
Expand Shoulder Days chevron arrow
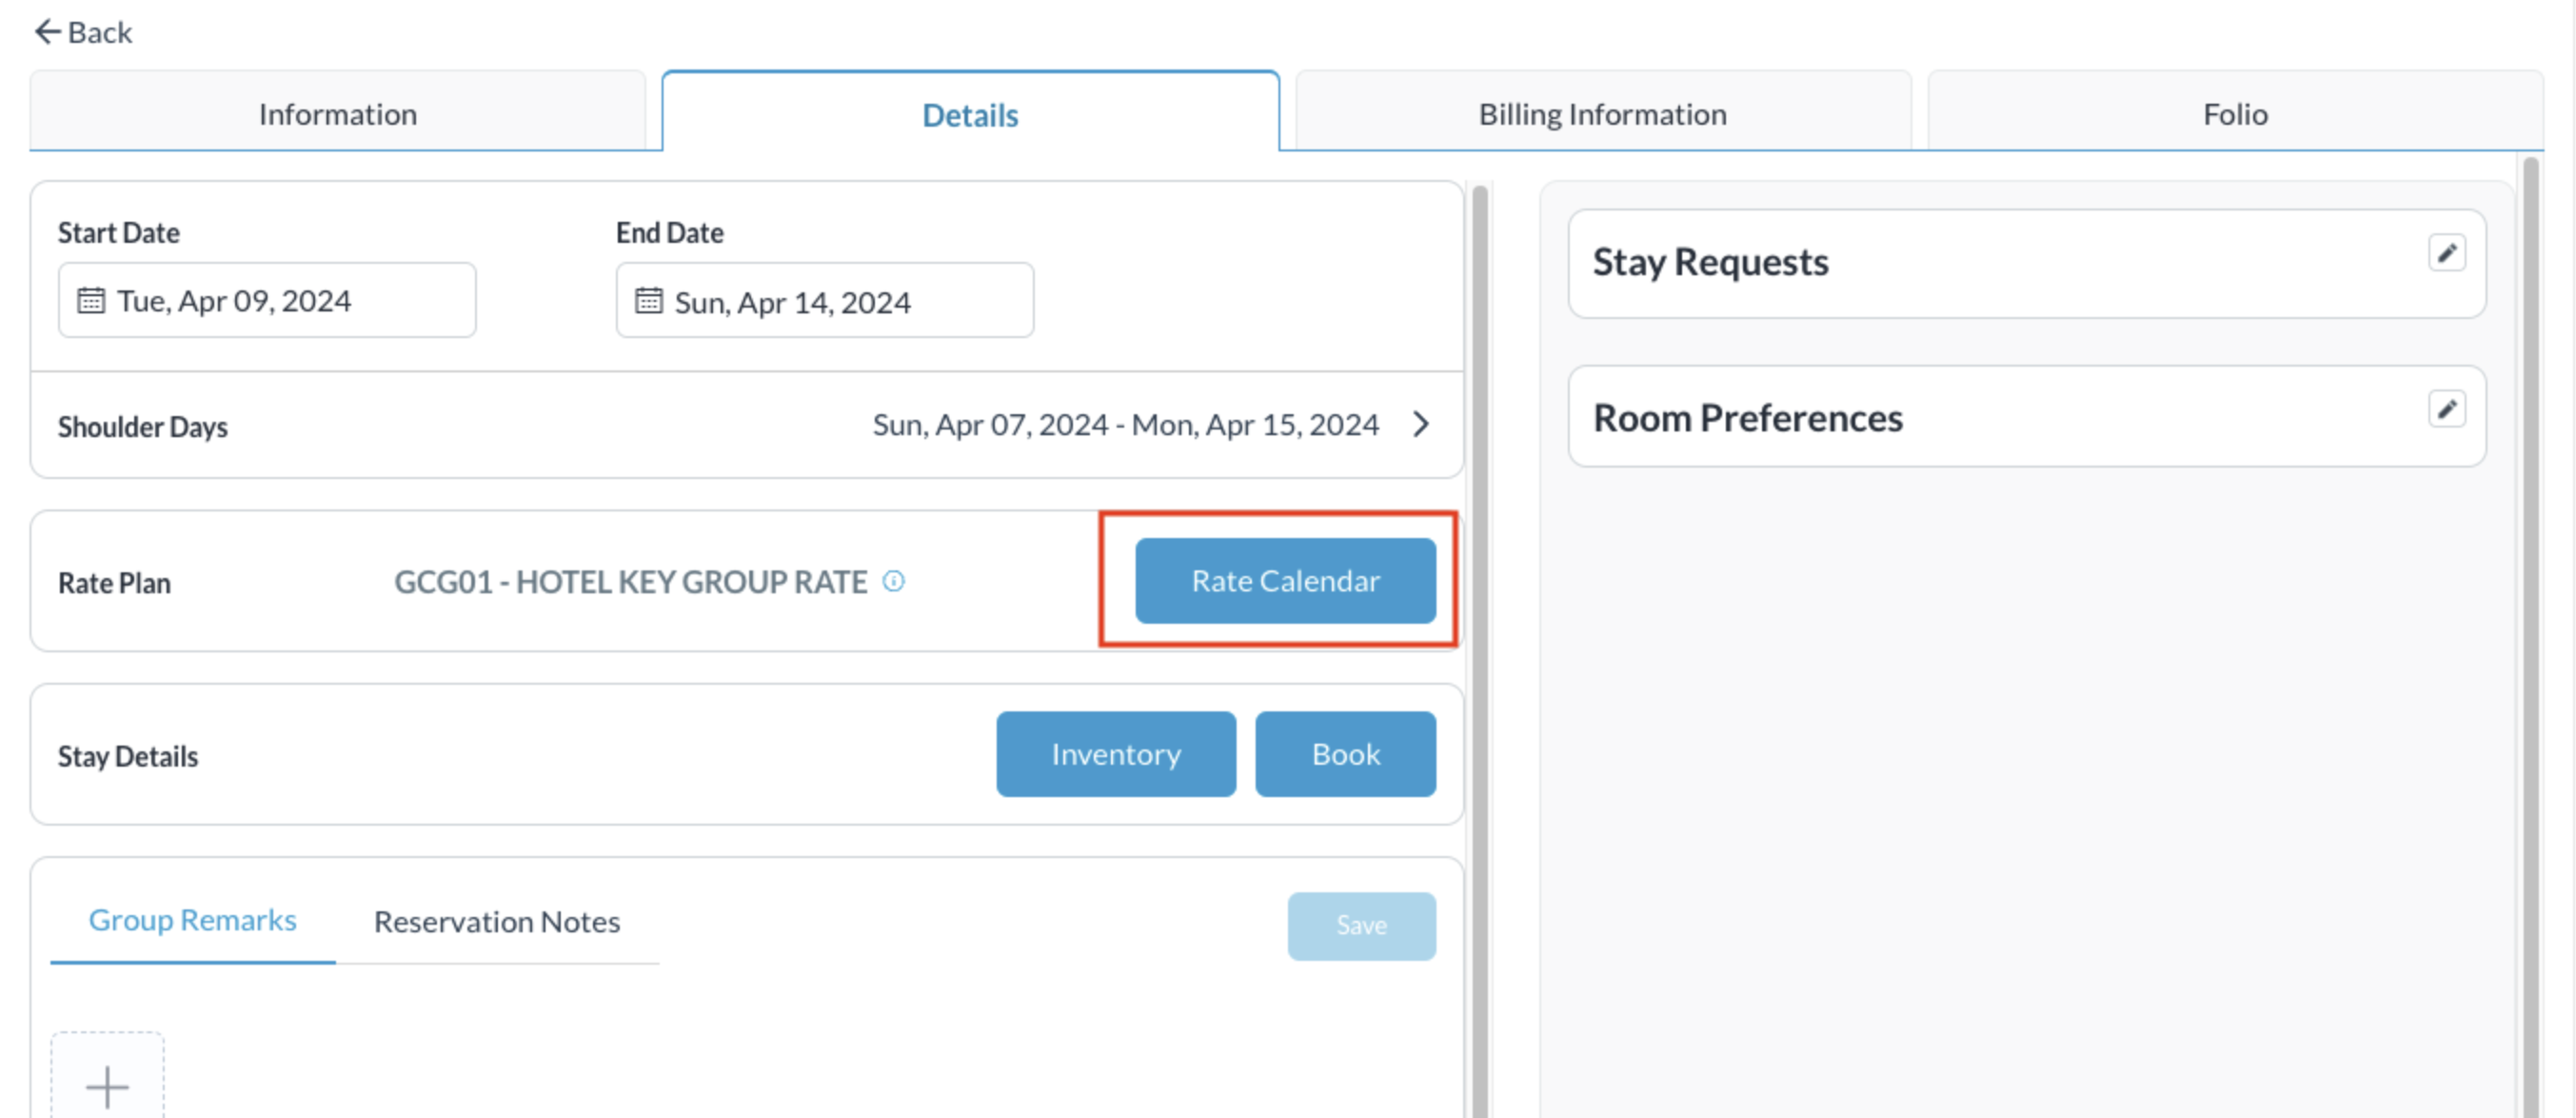(1421, 425)
